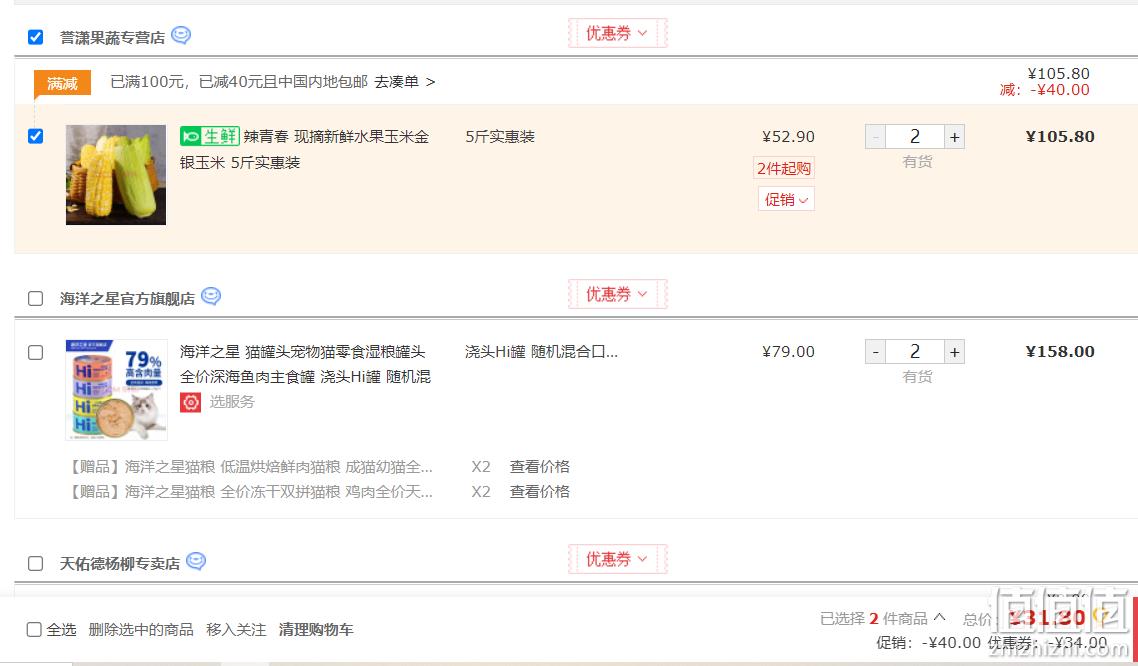Uncheck the 誉潇果蔬专营店 store checkbox
Image resolution: width=1138 pixels, height=666 pixels.
click(x=36, y=37)
